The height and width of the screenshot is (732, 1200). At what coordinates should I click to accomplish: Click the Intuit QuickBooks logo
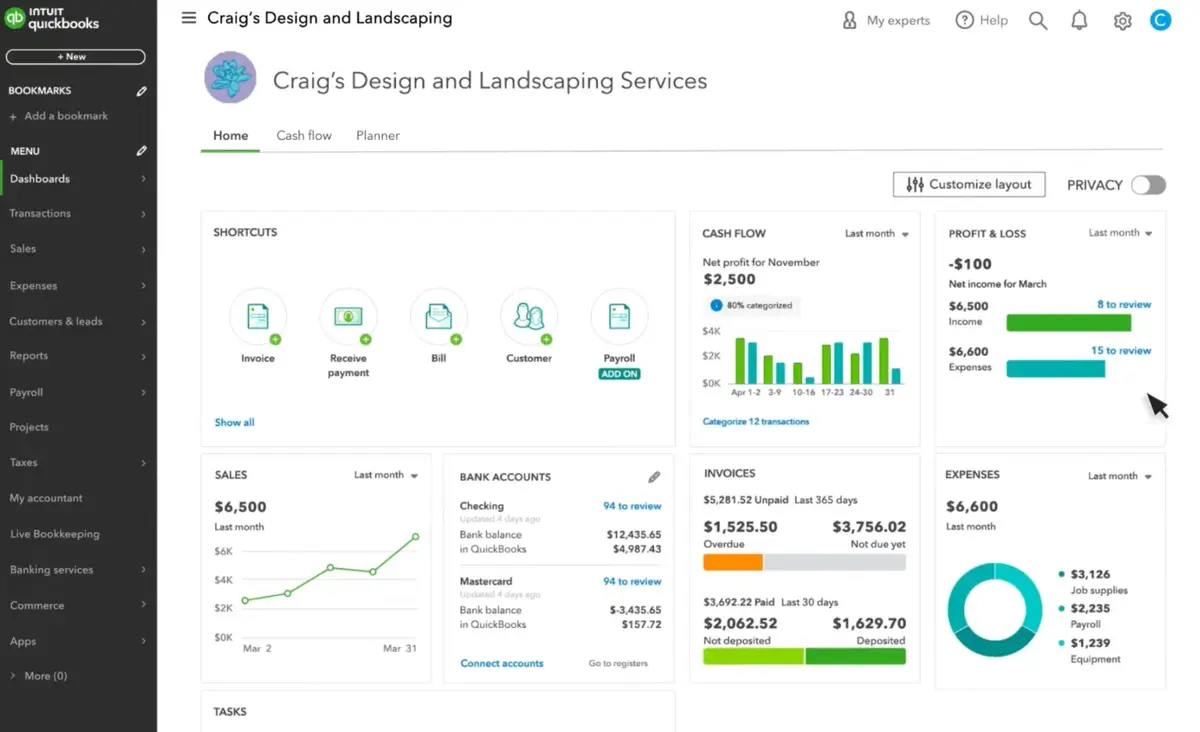coord(53,19)
